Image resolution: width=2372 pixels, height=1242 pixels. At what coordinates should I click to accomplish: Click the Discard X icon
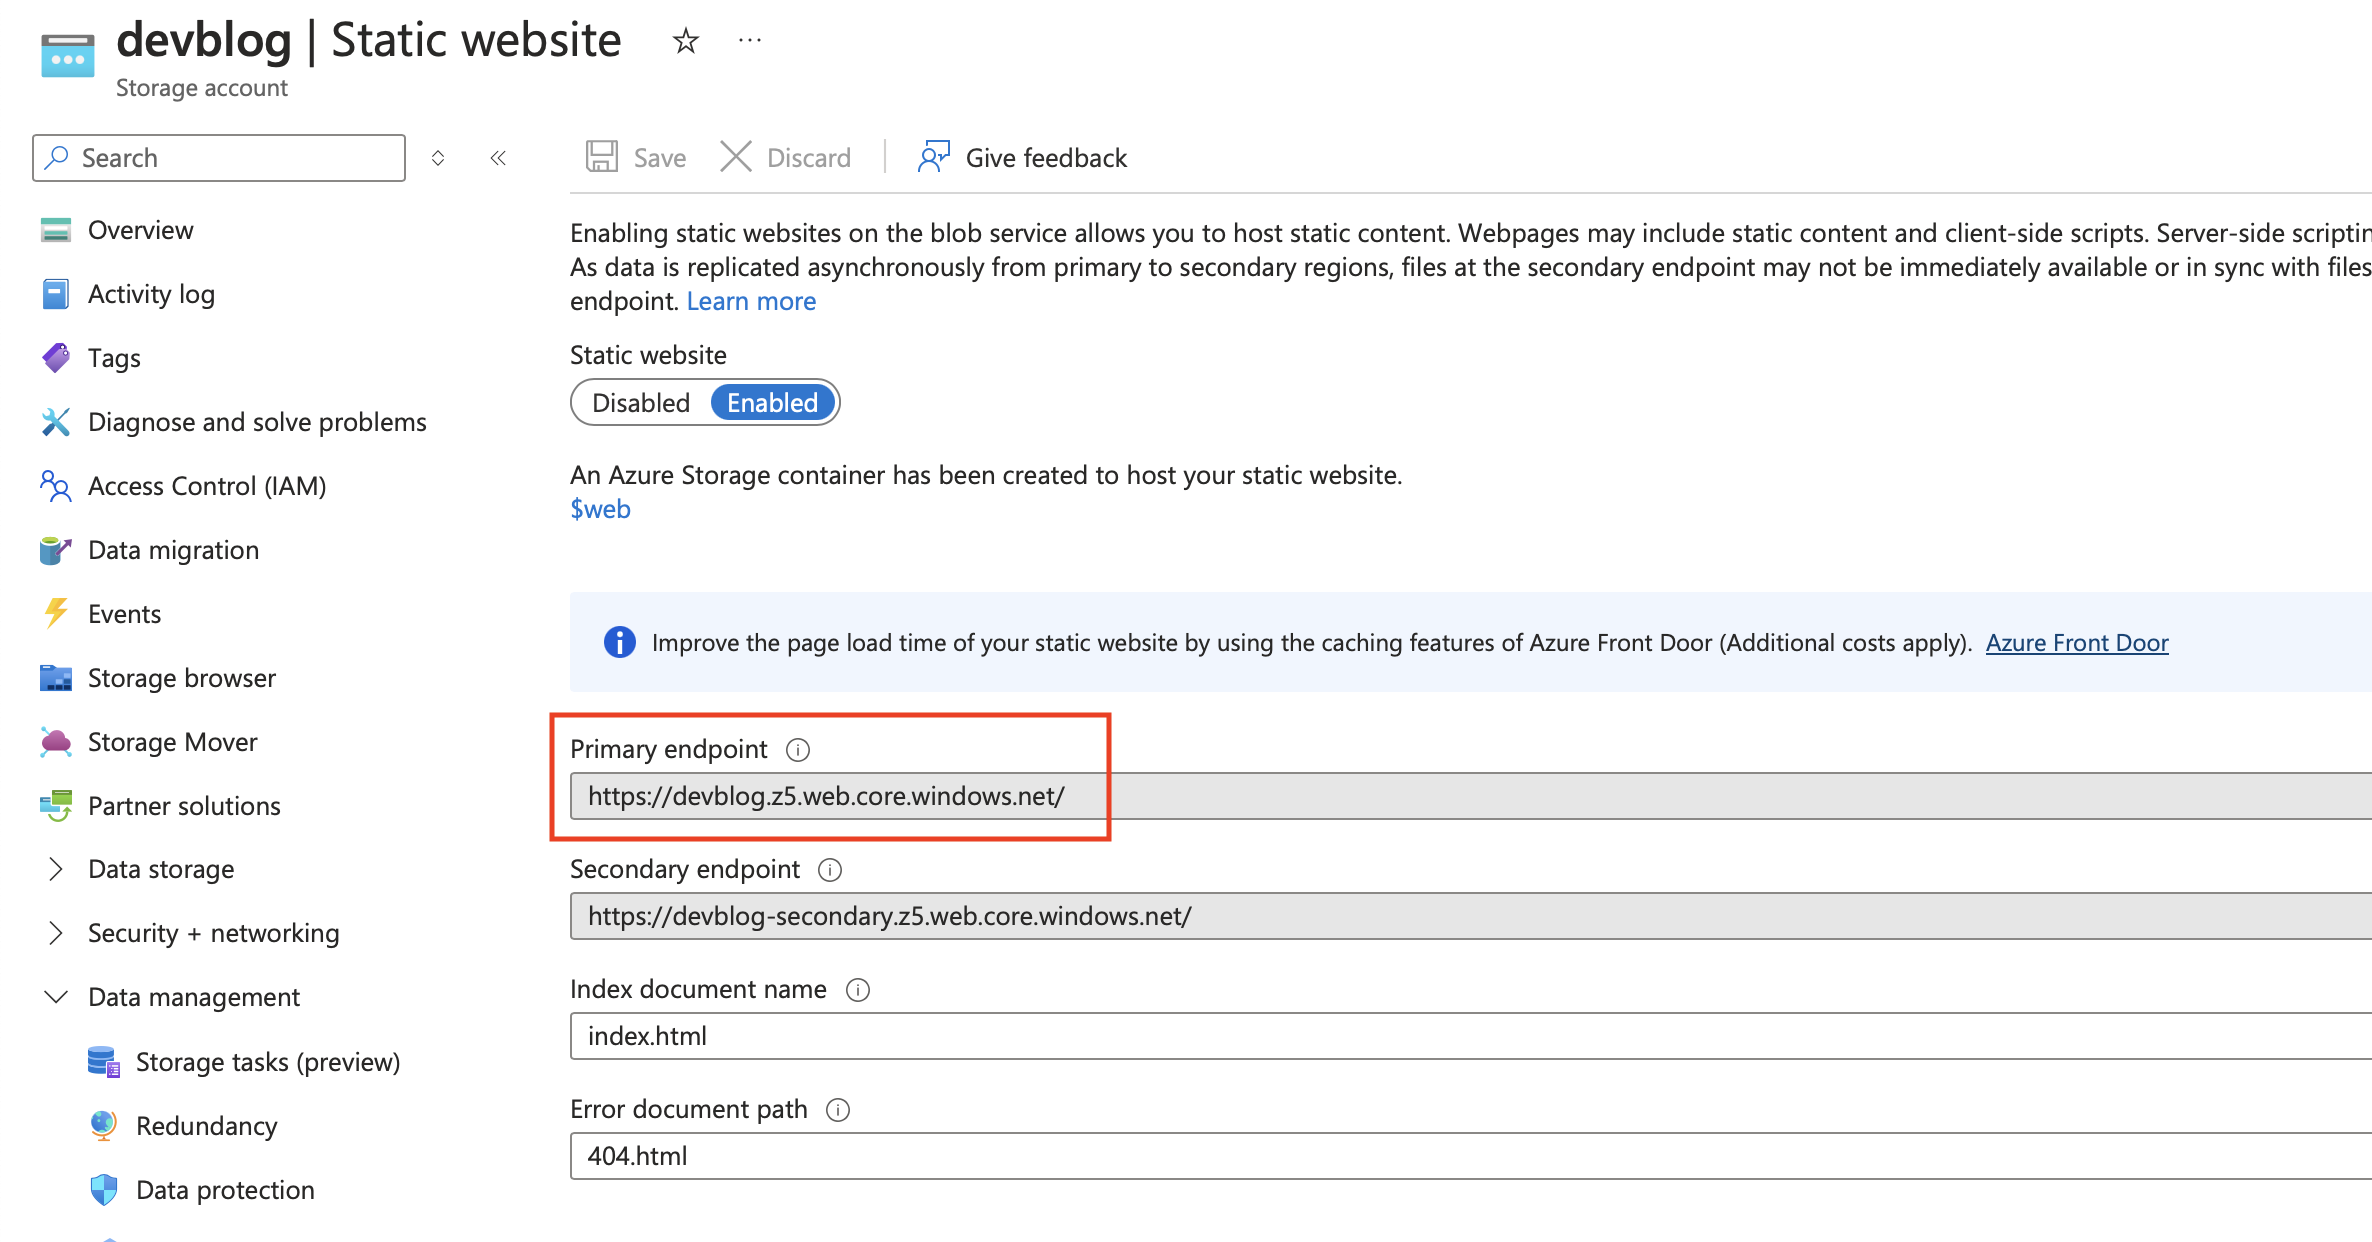coord(736,157)
